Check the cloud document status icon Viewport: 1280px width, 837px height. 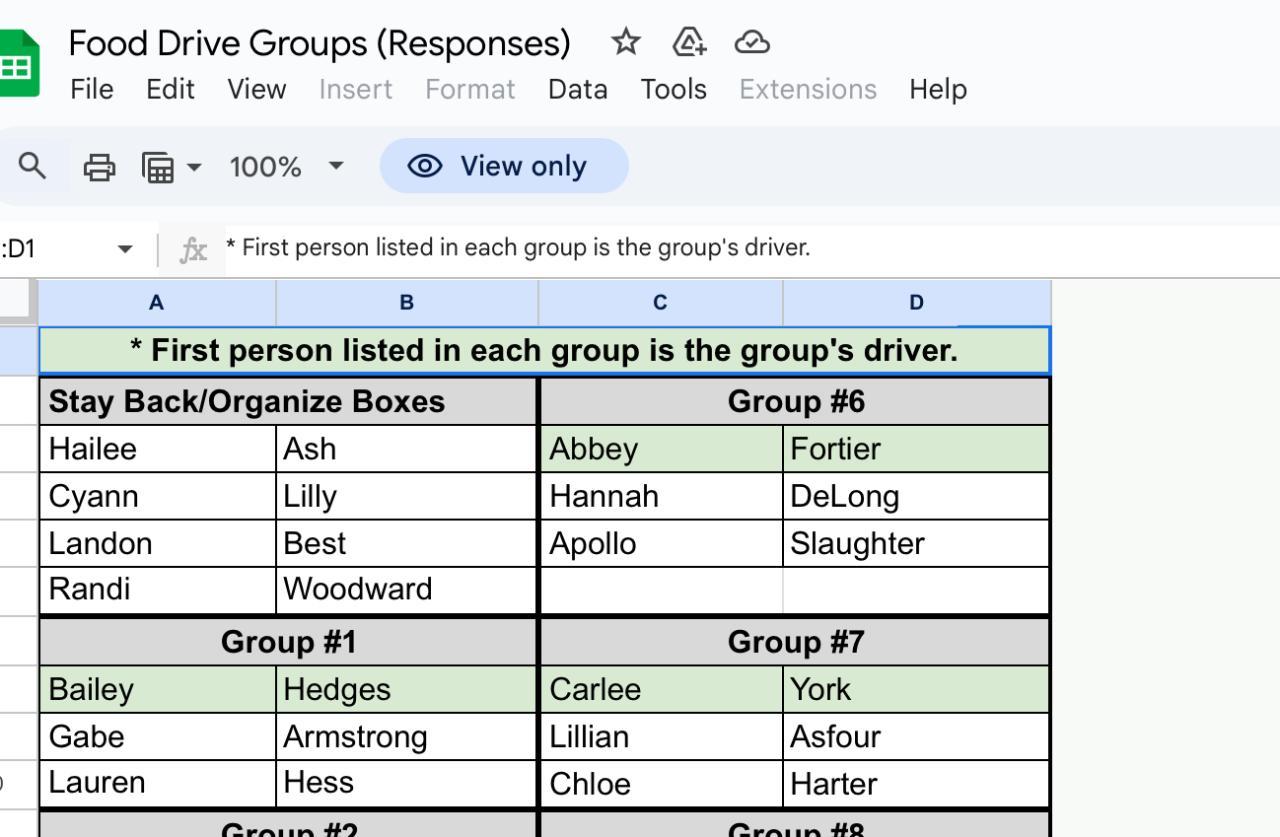(x=752, y=42)
